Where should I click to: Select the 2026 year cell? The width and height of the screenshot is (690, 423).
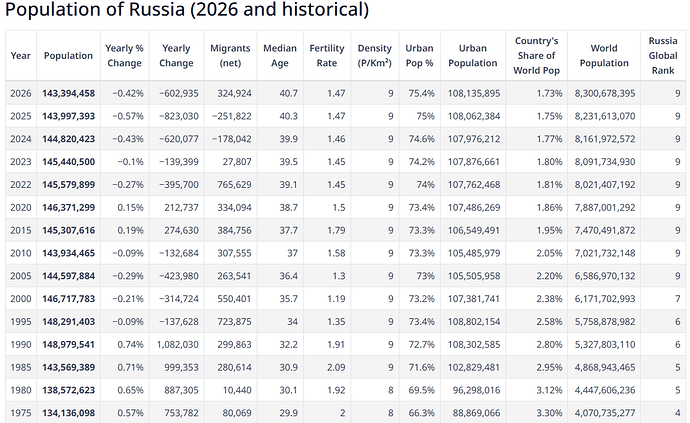pyautogui.click(x=20, y=93)
